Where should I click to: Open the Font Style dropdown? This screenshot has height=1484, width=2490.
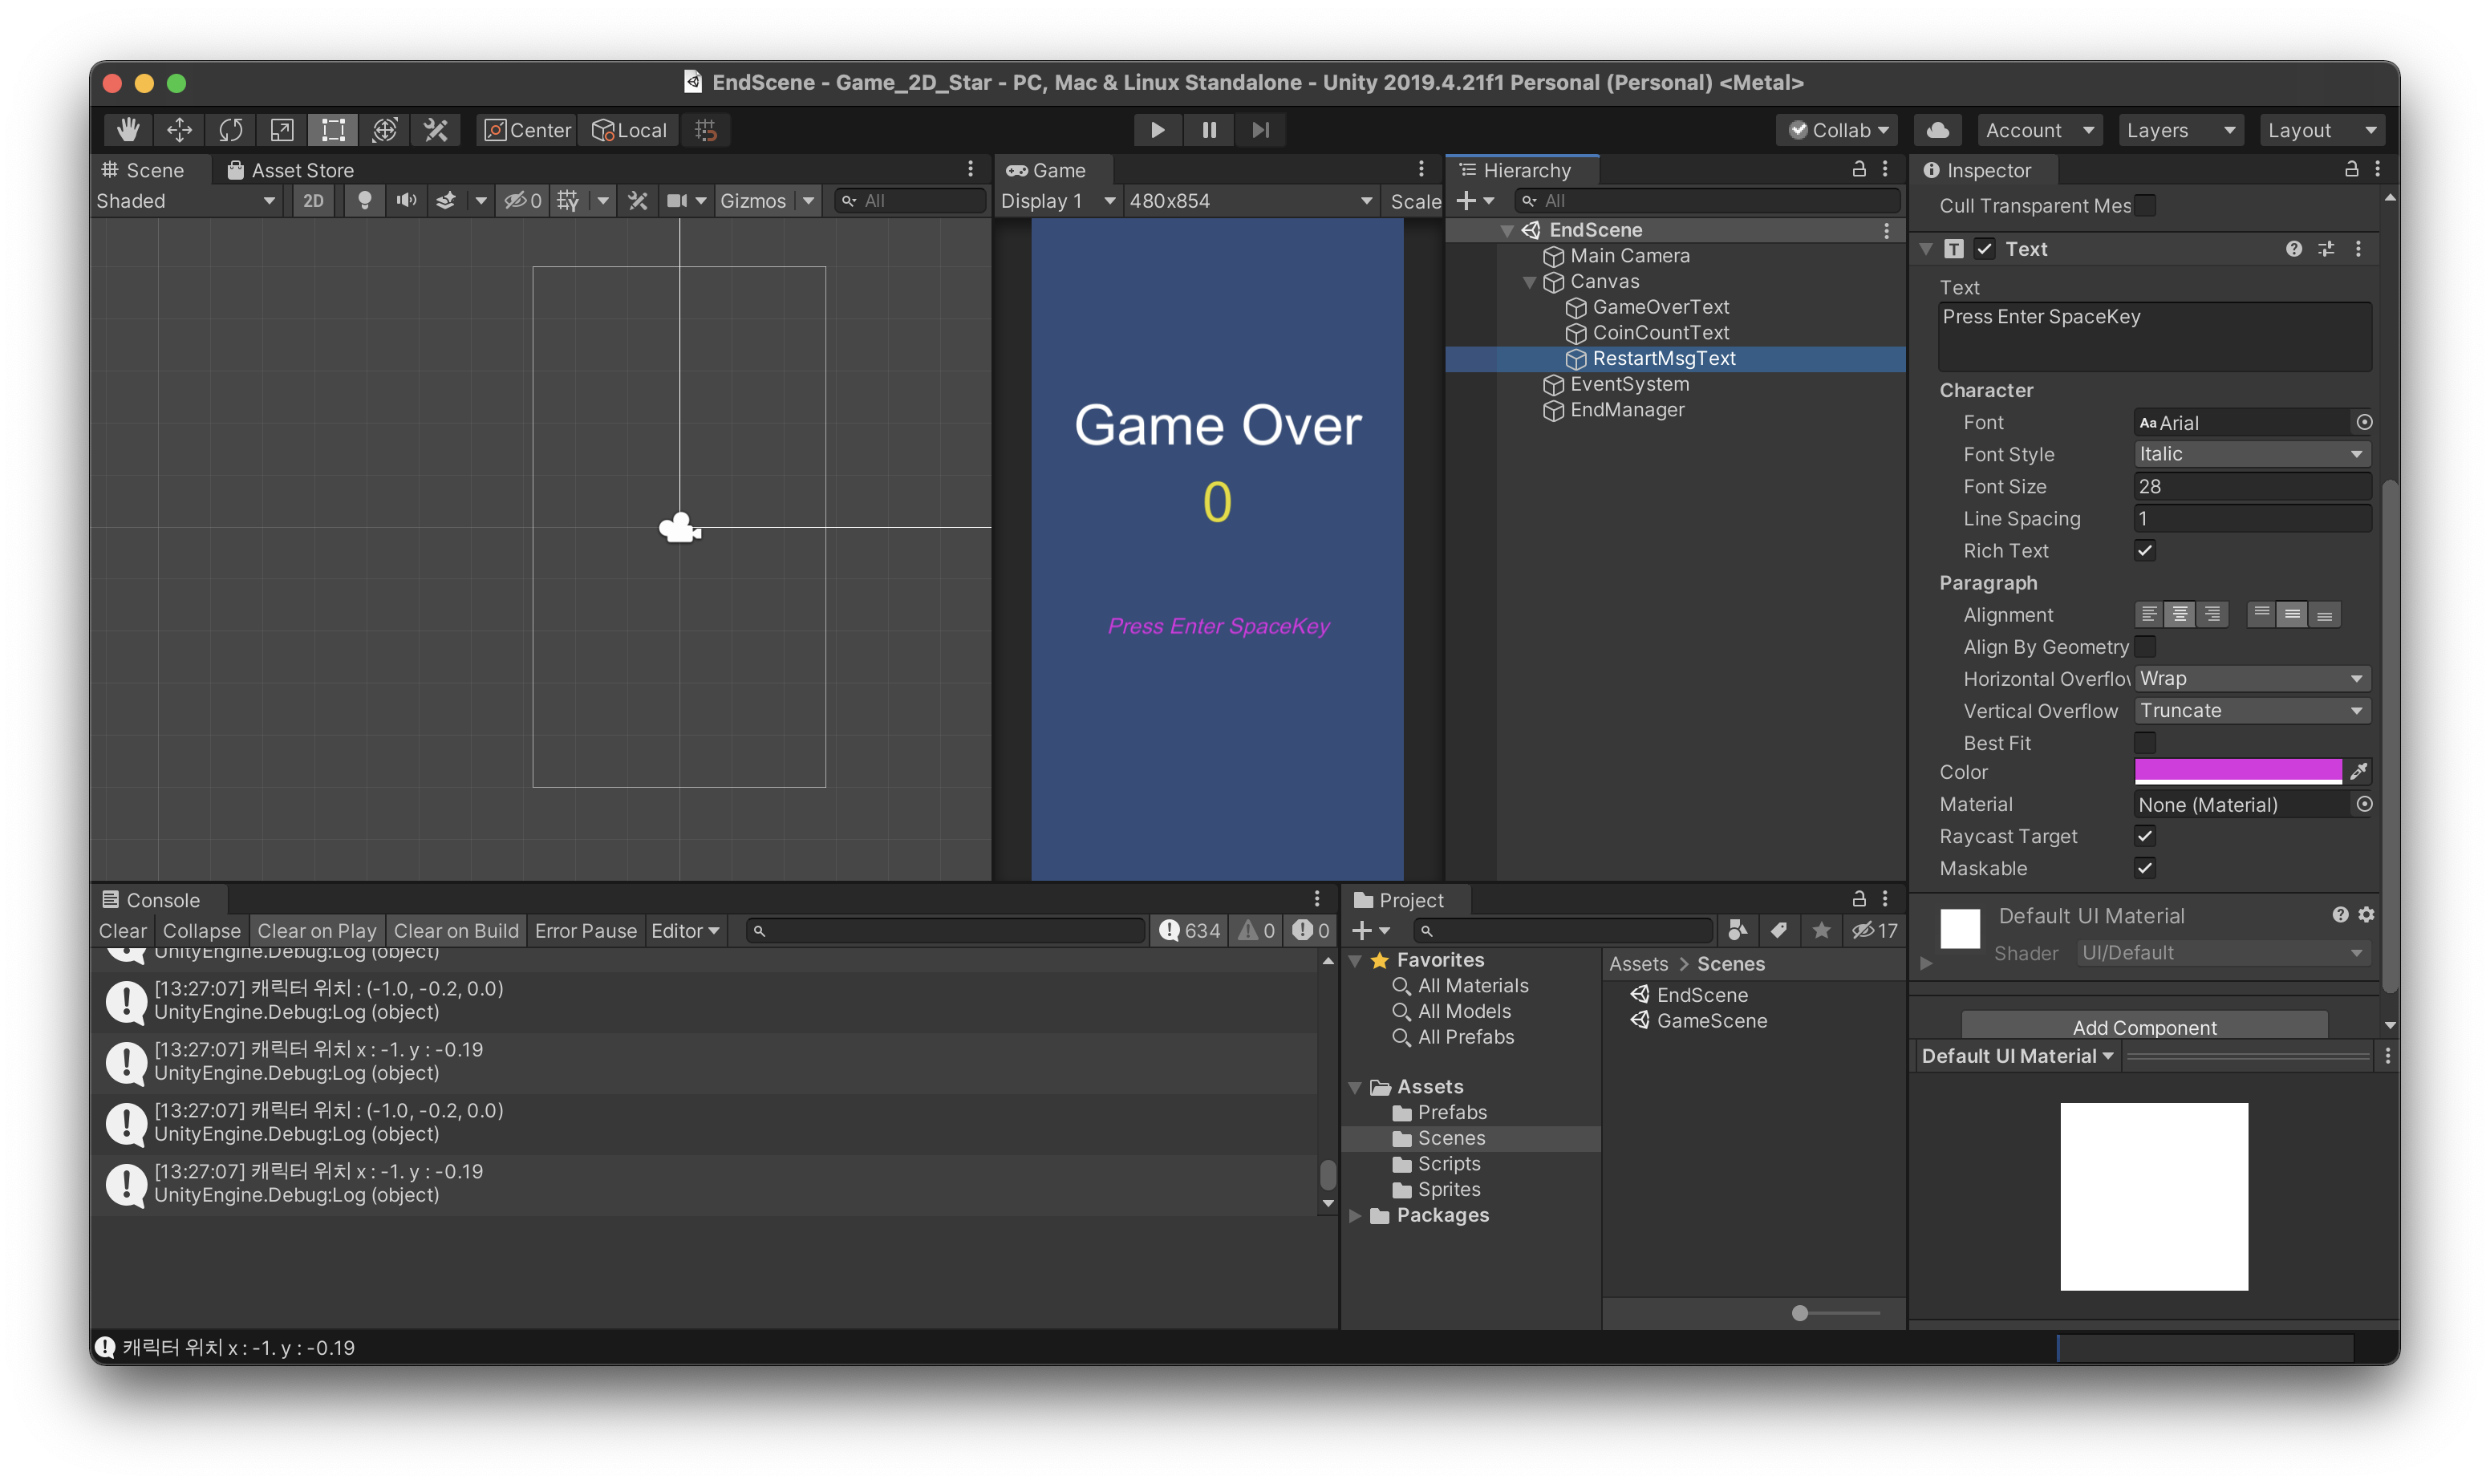tap(2251, 454)
